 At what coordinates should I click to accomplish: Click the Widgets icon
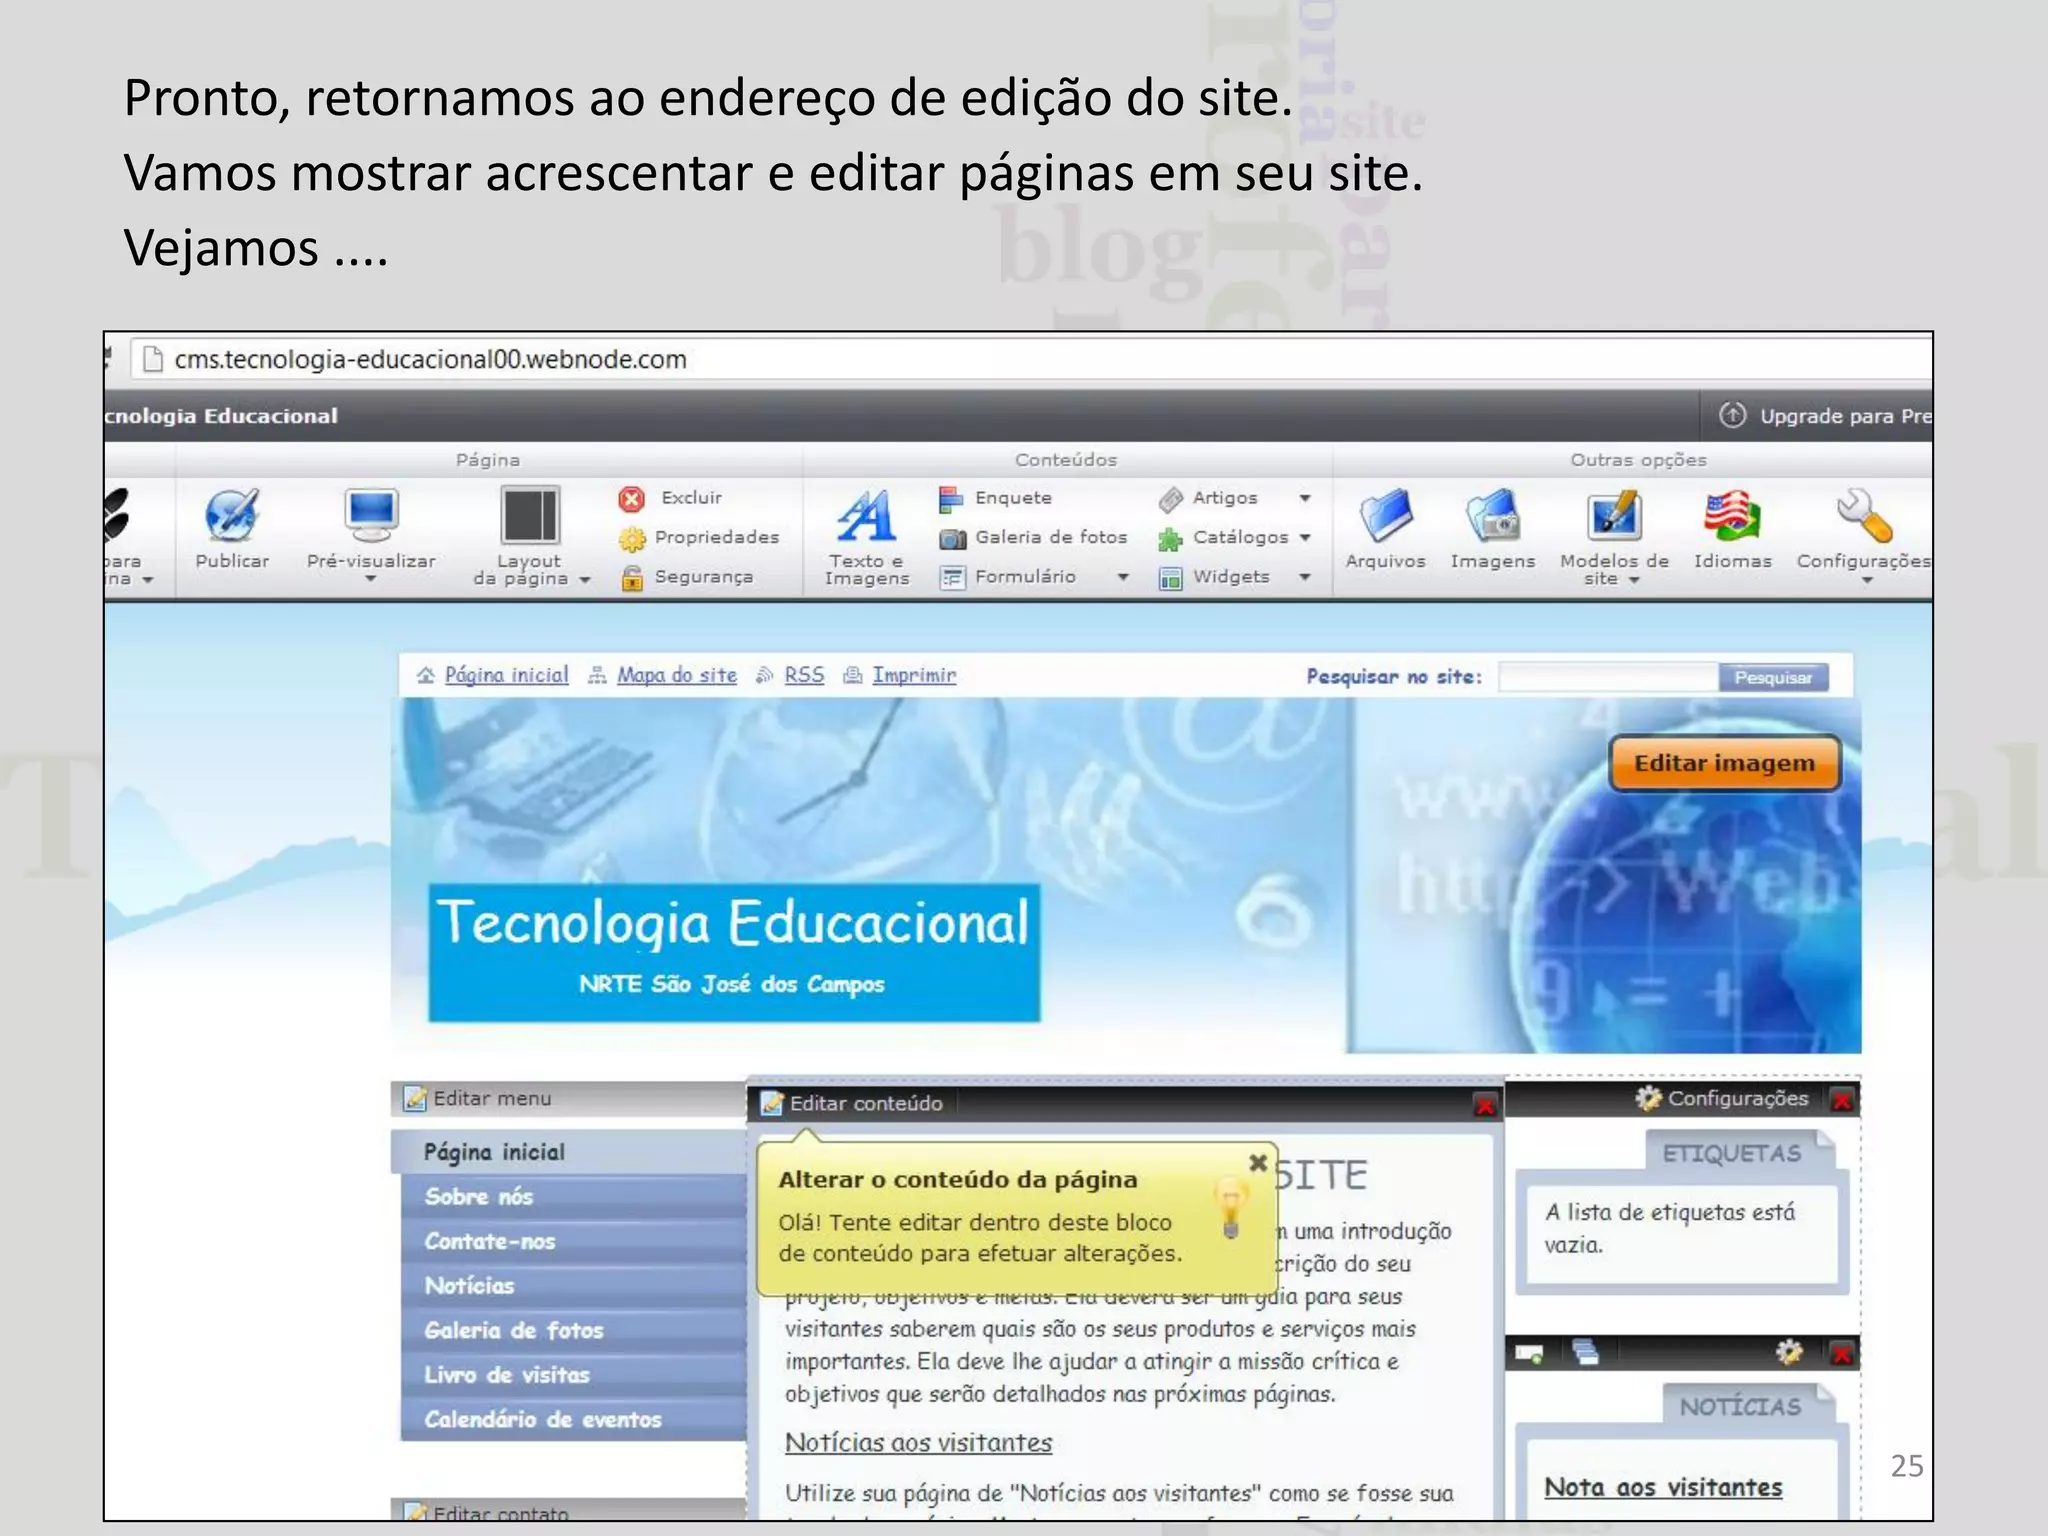coord(1170,577)
